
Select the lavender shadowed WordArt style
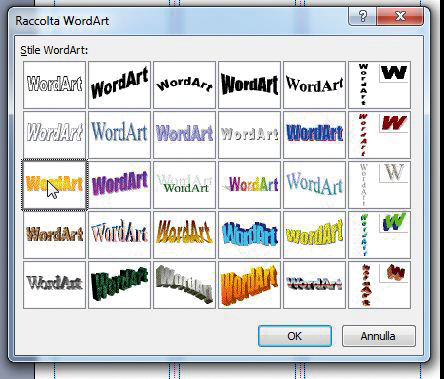(x=185, y=135)
